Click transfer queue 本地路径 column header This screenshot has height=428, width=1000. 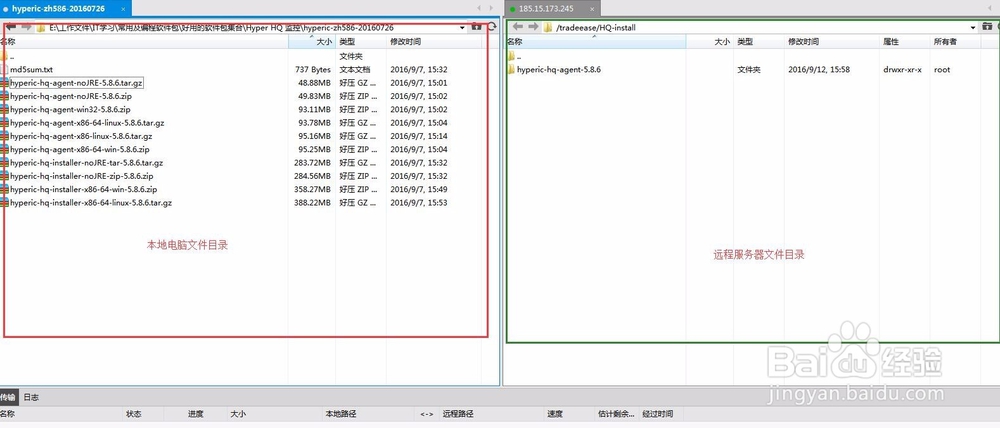tap(341, 414)
